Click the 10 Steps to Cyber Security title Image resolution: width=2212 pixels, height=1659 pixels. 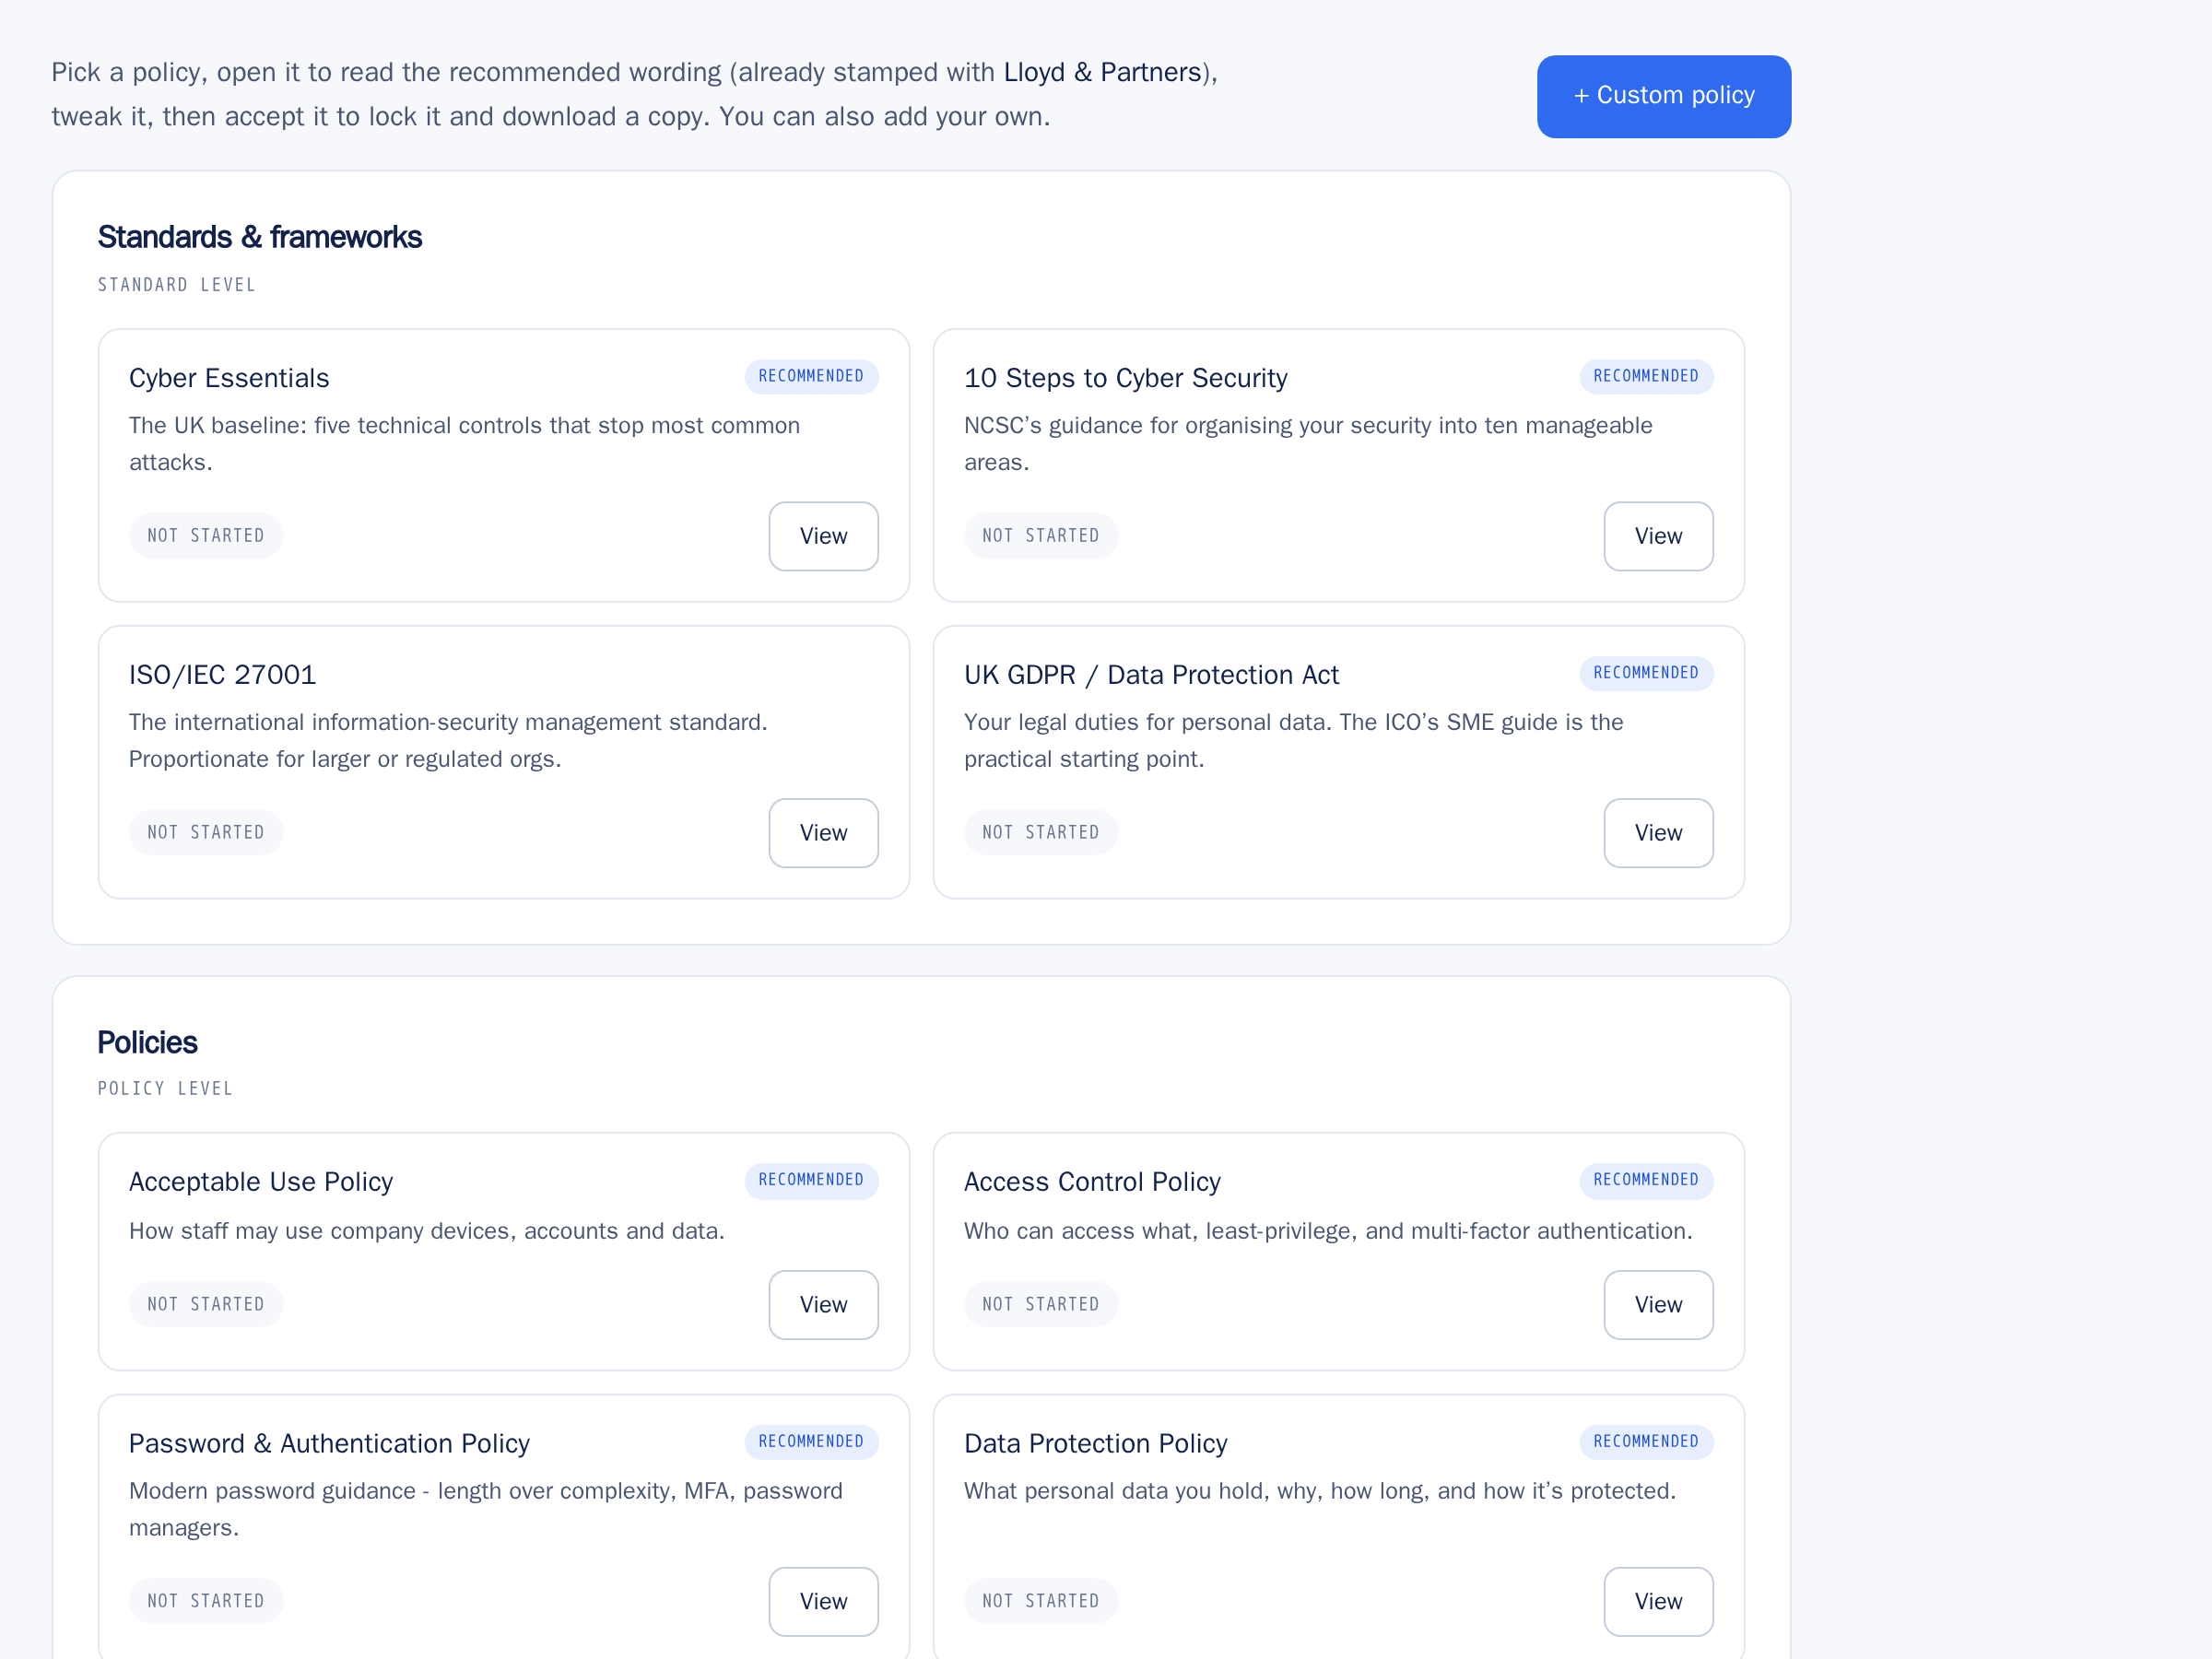click(x=1125, y=378)
